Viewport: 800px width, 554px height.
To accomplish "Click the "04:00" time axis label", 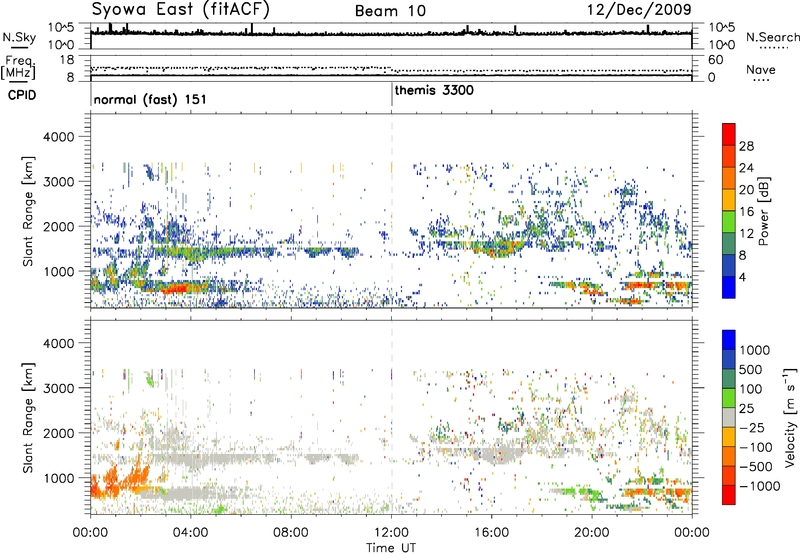I will point(190,533).
